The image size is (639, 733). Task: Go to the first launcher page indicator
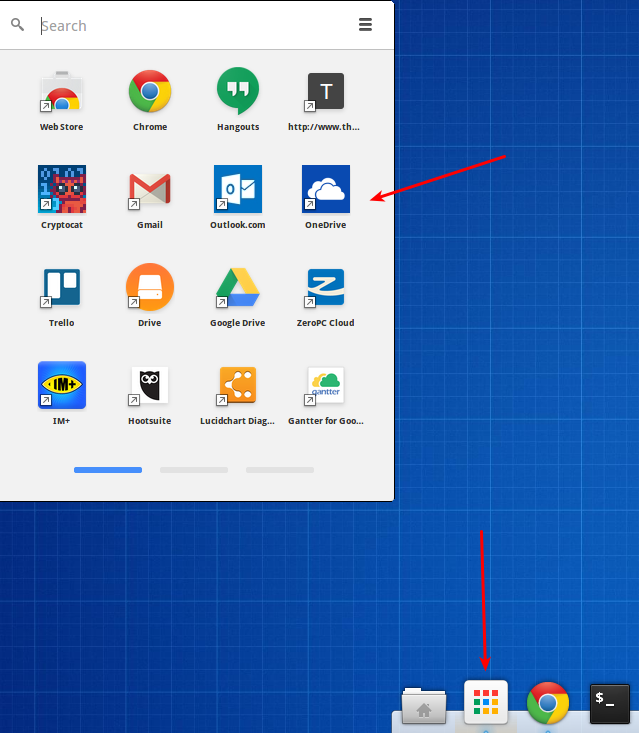pos(108,470)
